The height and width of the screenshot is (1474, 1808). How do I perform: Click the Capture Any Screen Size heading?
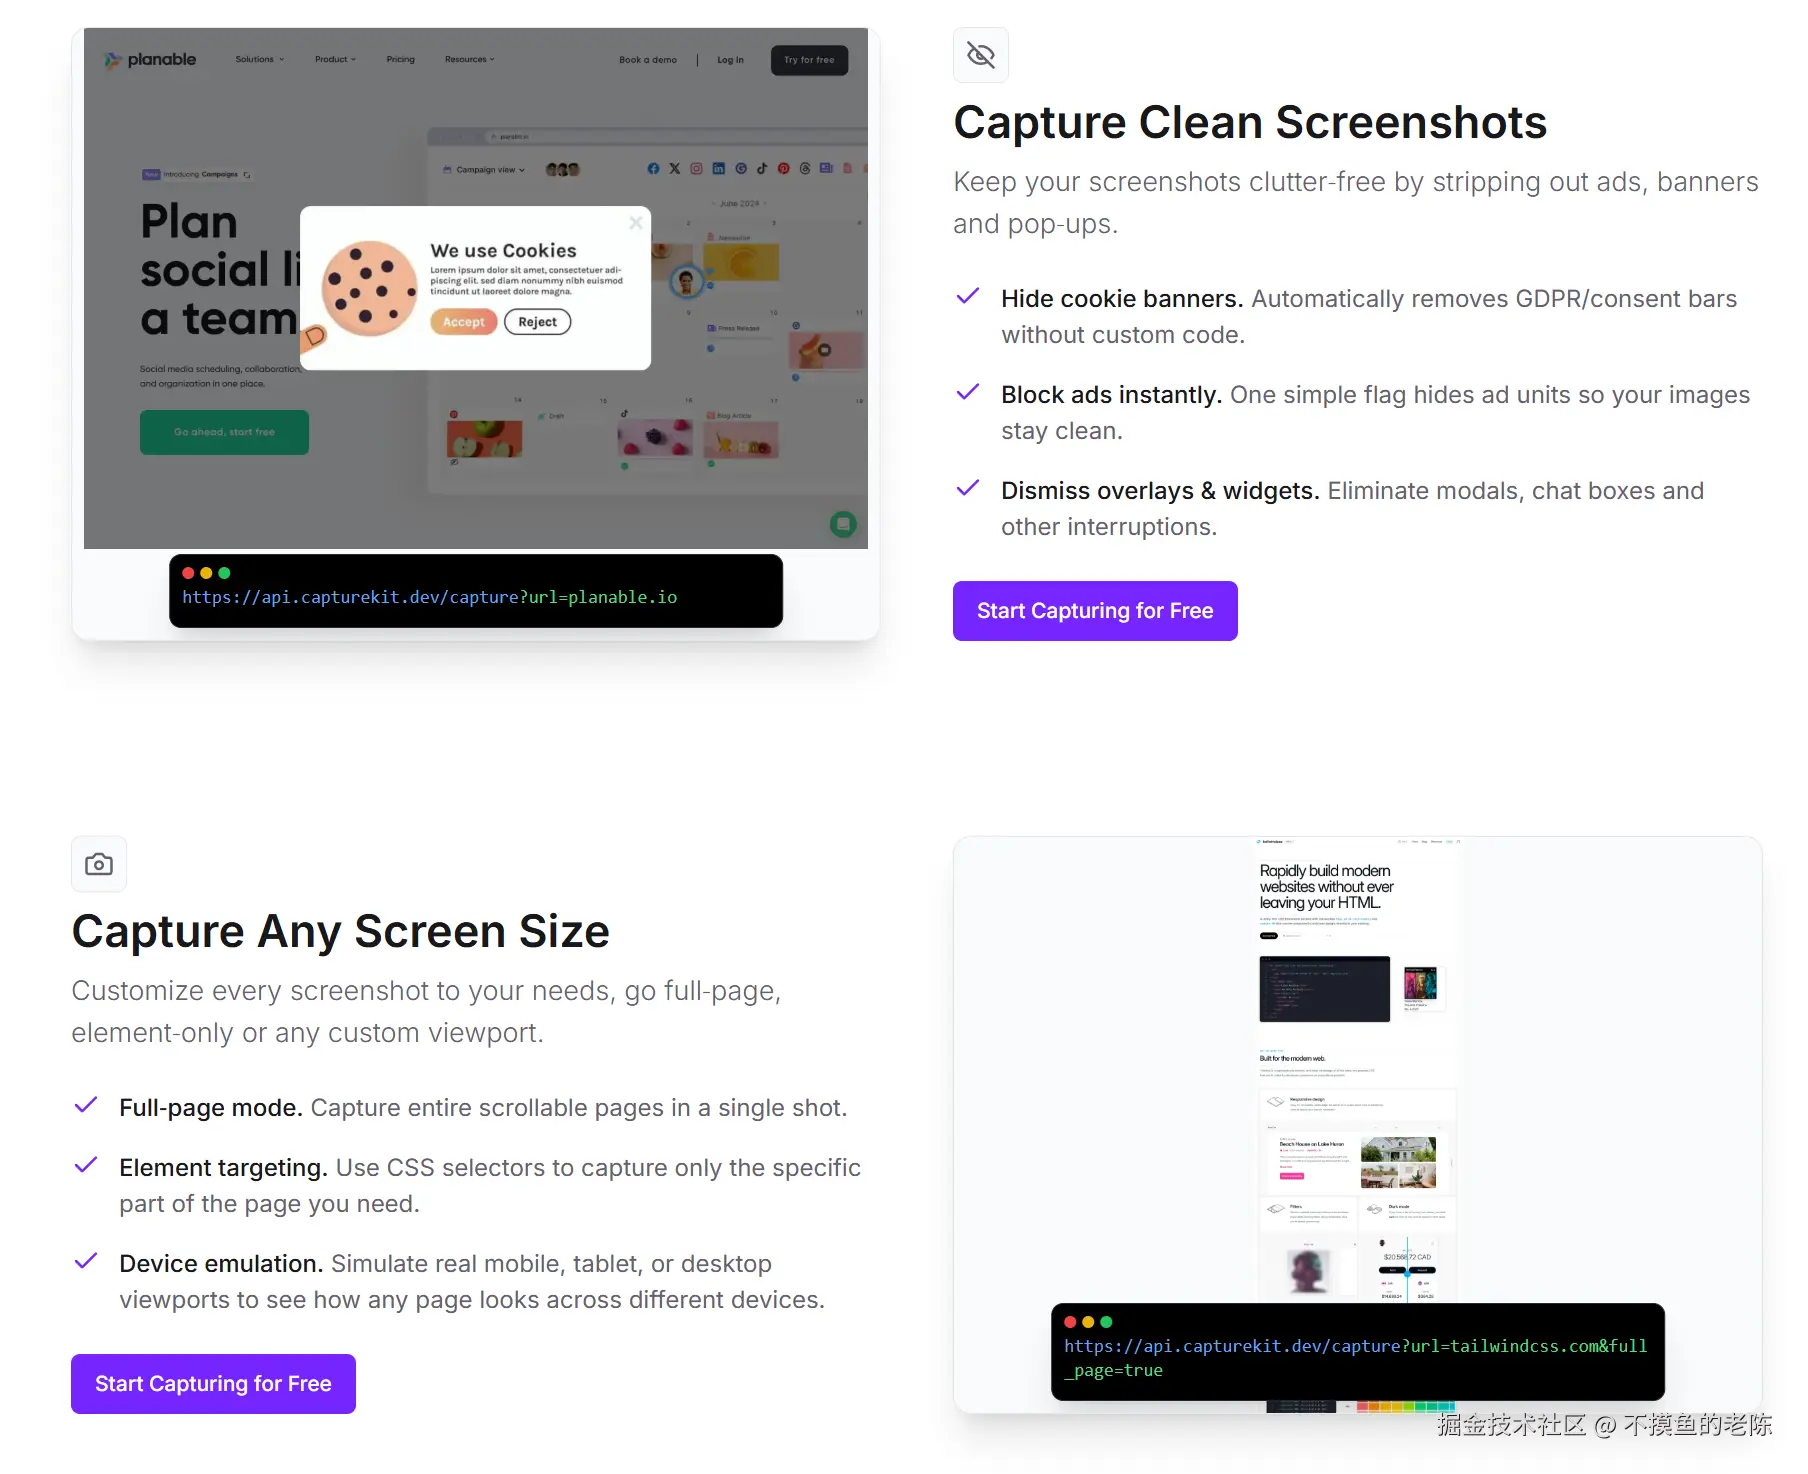340,932
